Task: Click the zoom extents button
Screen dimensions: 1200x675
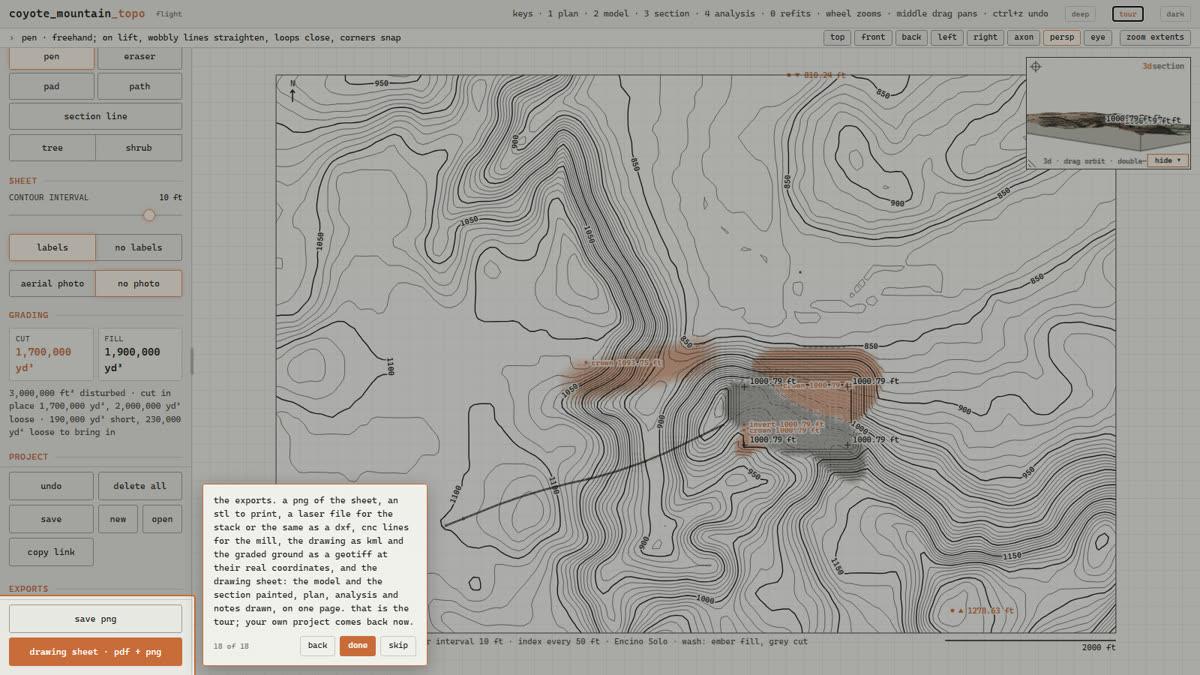Action: pos(1155,37)
